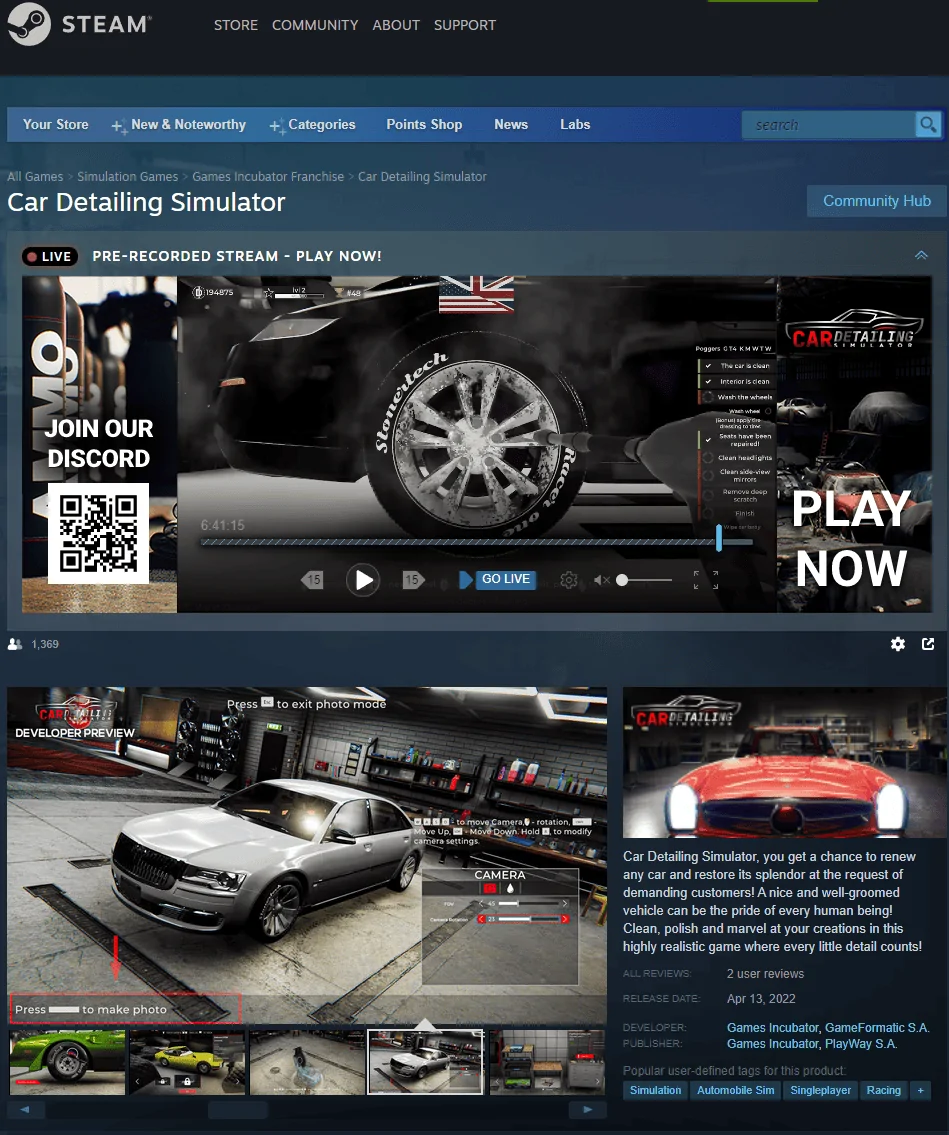Screen dimensions: 949x1135
Task: Seek on the stream progress bar
Action: click(476, 541)
